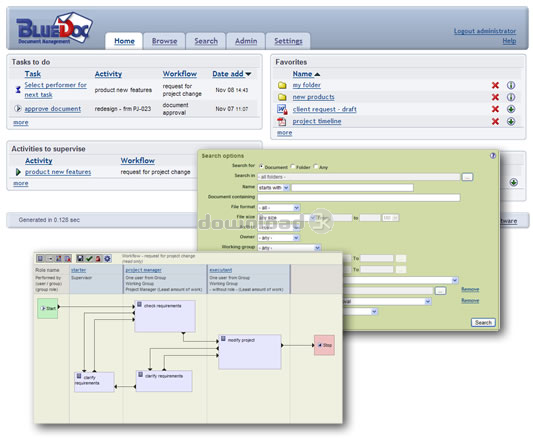Remove 'my folder' from favorites with red X
The width and height of the screenshot is (533, 442).
coord(495,85)
